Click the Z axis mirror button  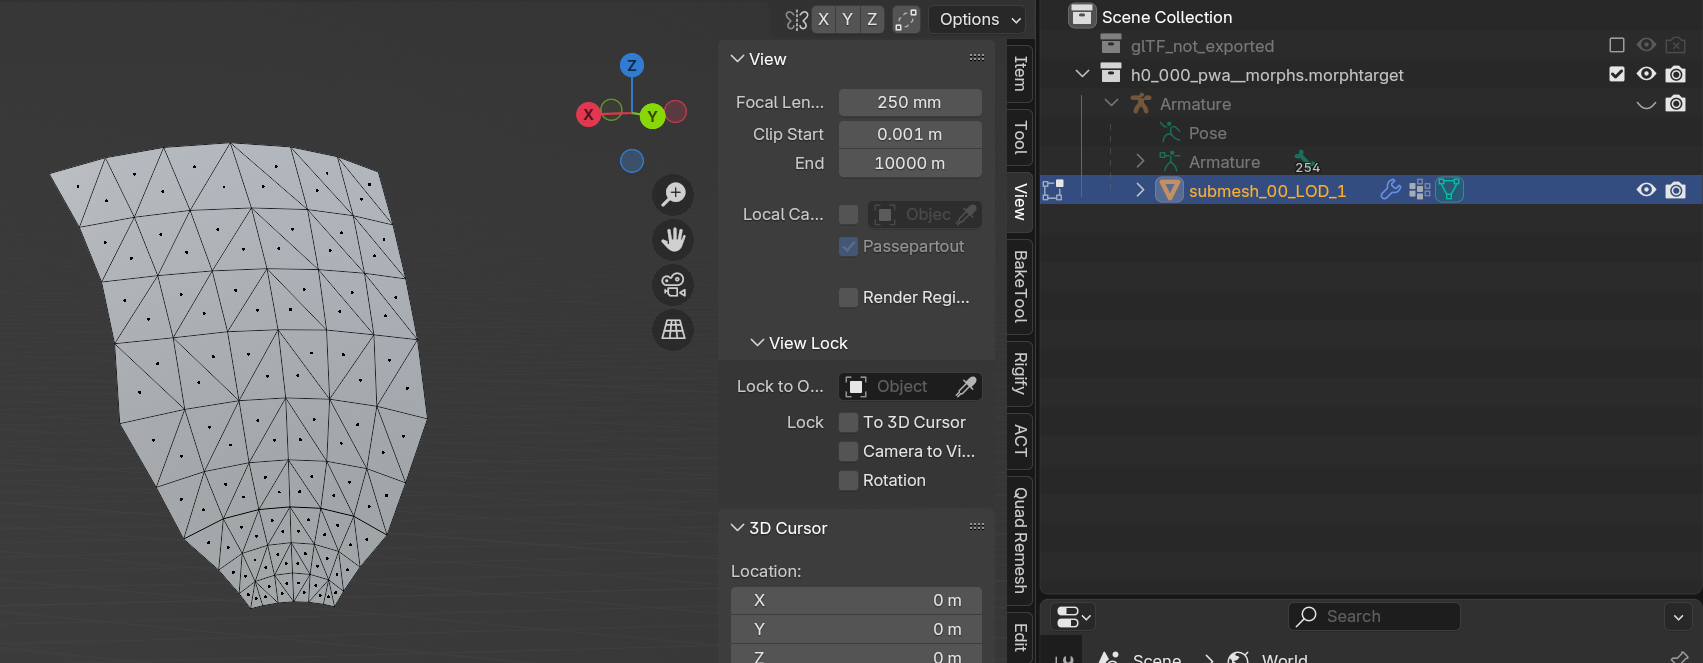[872, 19]
